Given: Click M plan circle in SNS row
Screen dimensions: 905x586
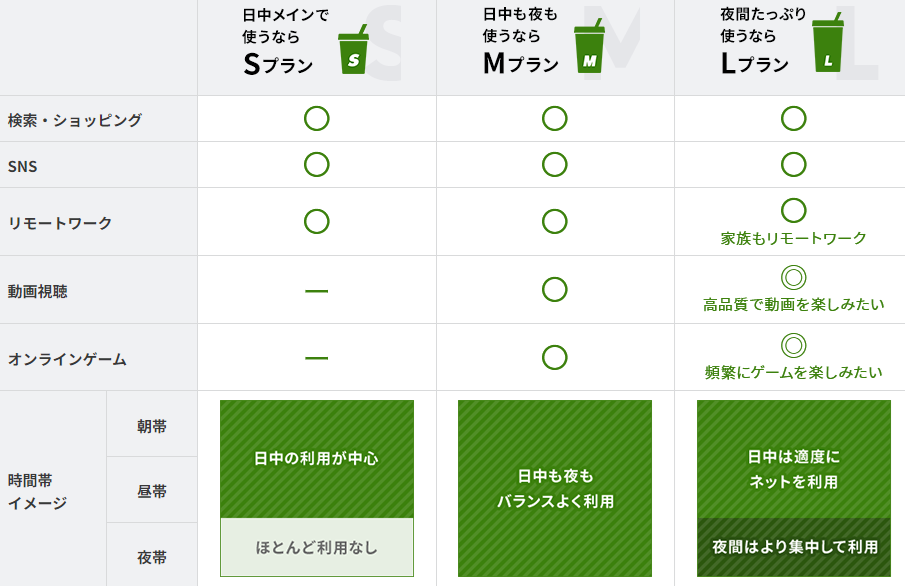Looking at the screenshot, I should click(555, 165).
